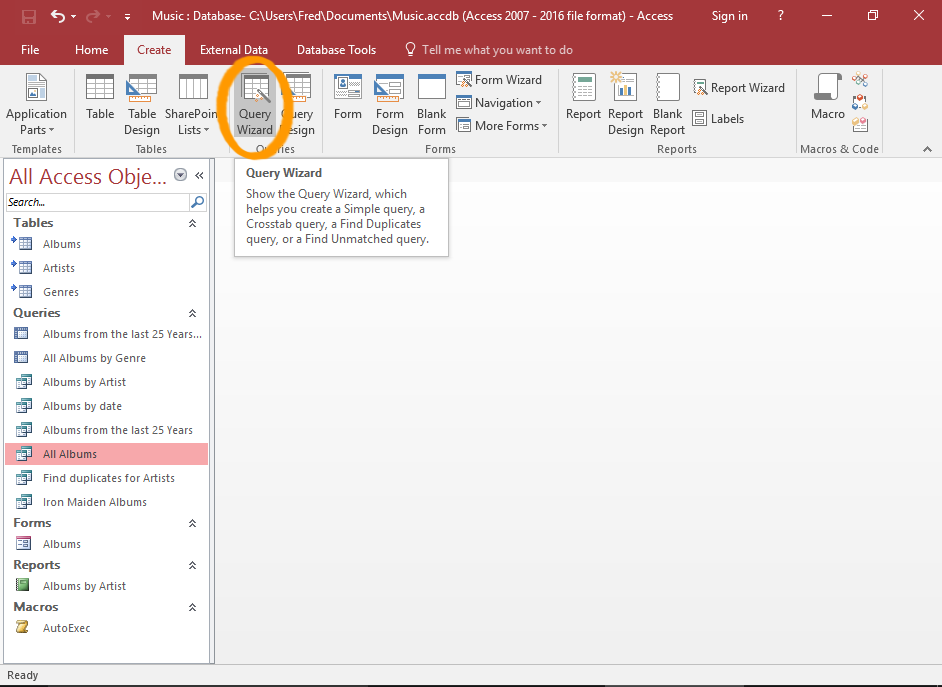
Task: Open Report Design view
Action: pos(625,104)
